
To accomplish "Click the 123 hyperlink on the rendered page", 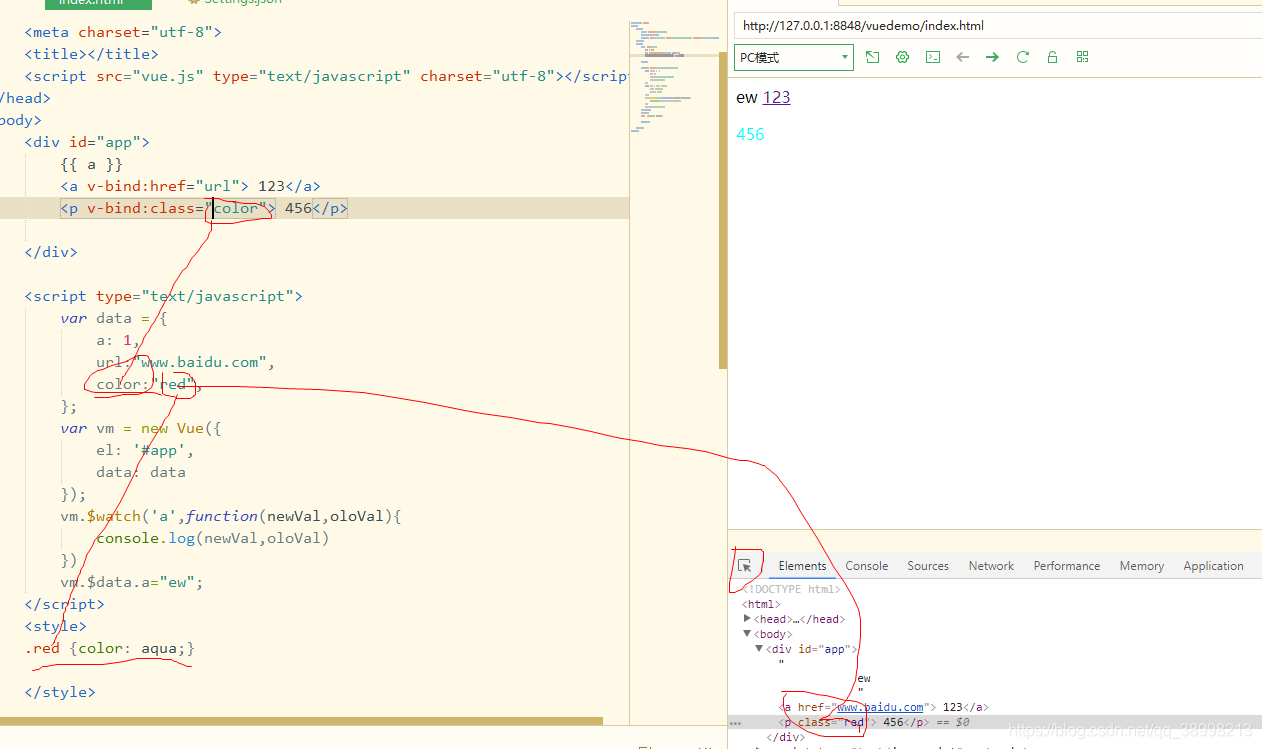I will pos(777,97).
